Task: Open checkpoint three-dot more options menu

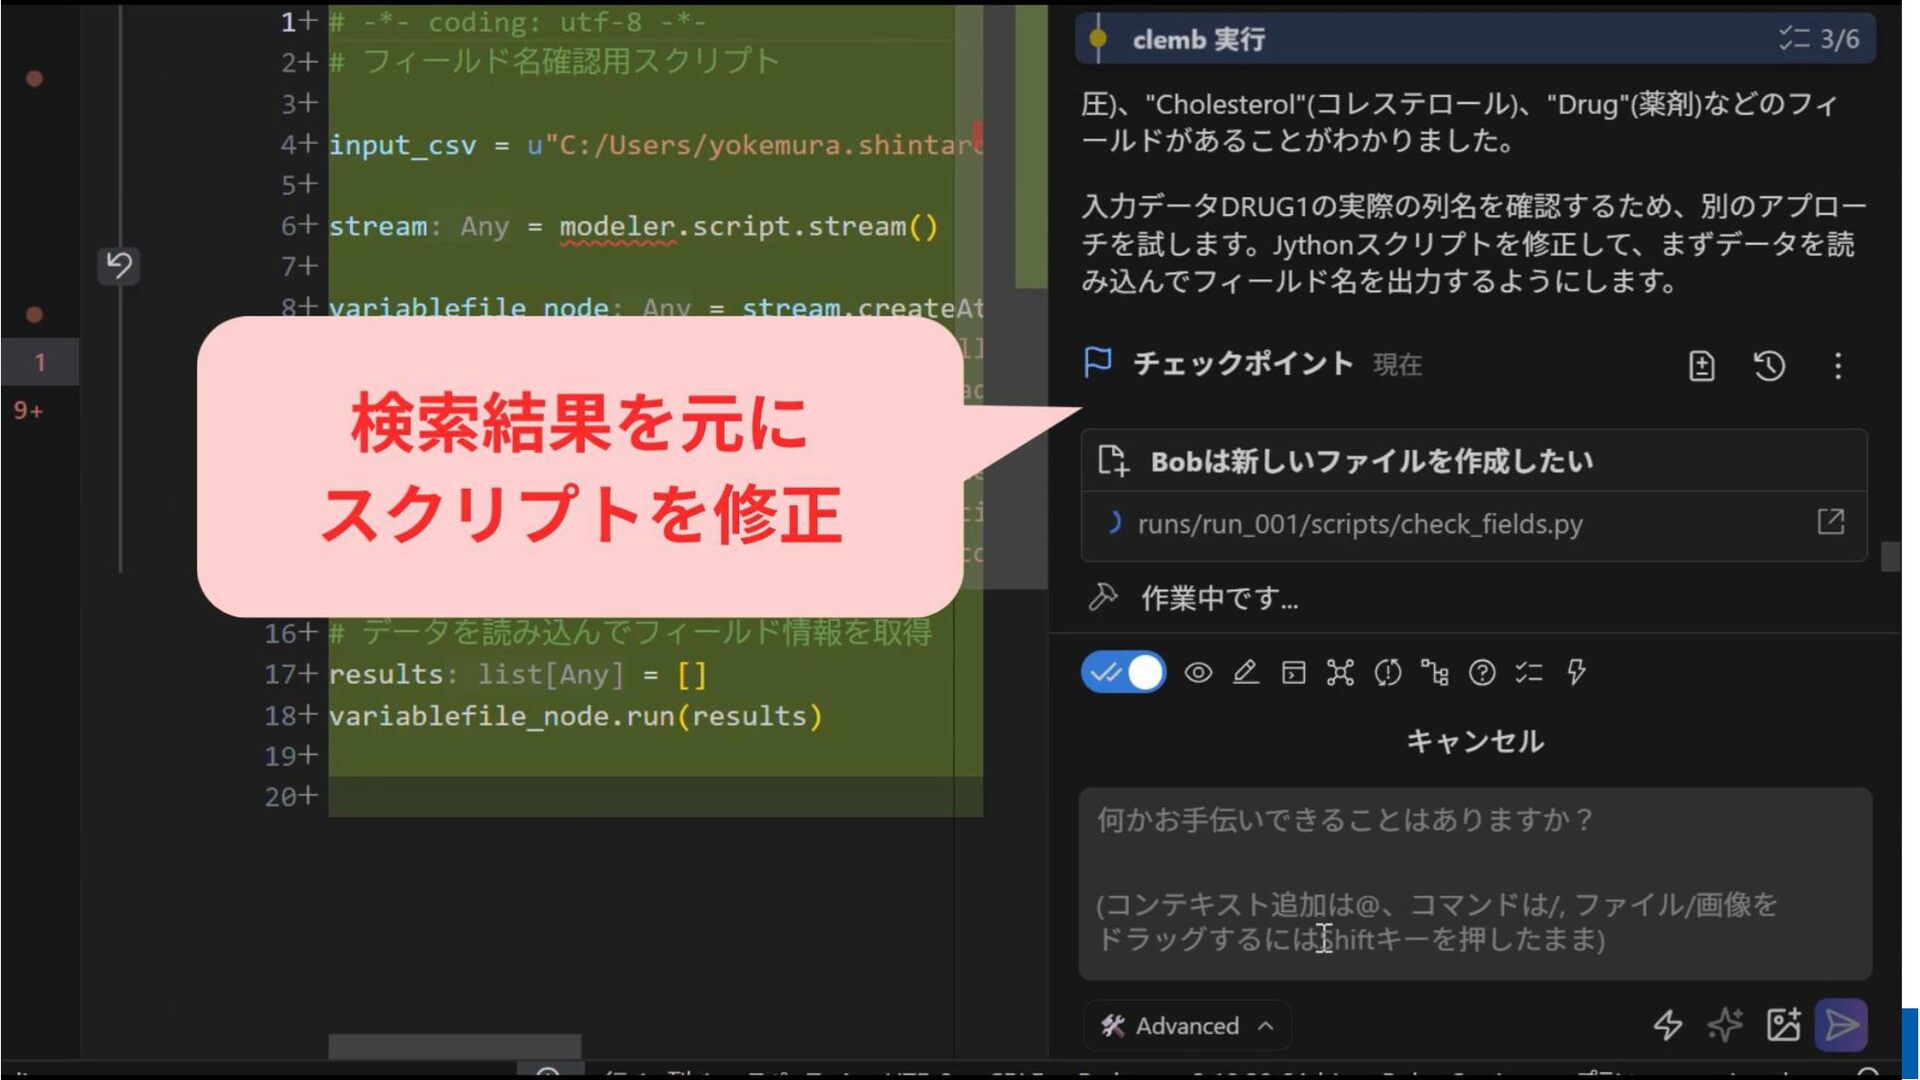Action: coord(1837,366)
